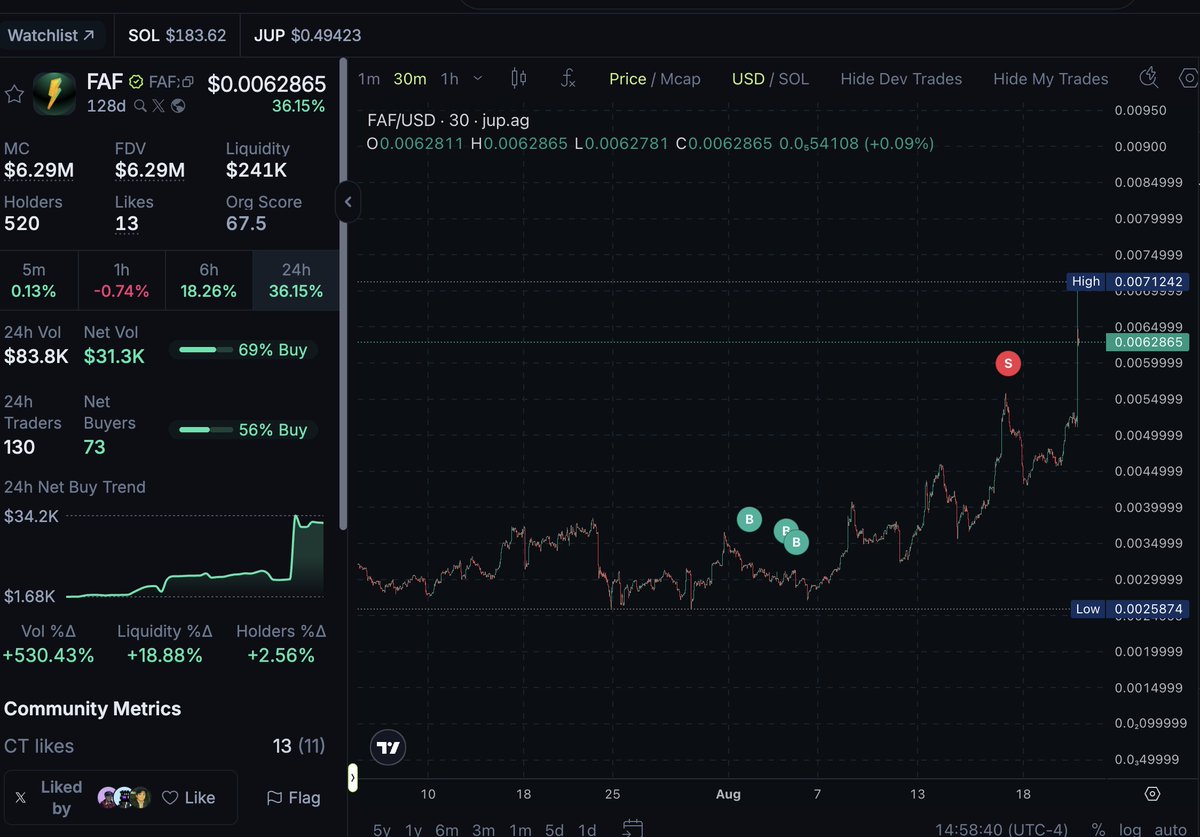The height and width of the screenshot is (837, 1200).
Task: Click the Org Score 67.5 value
Action: (x=246, y=224)
